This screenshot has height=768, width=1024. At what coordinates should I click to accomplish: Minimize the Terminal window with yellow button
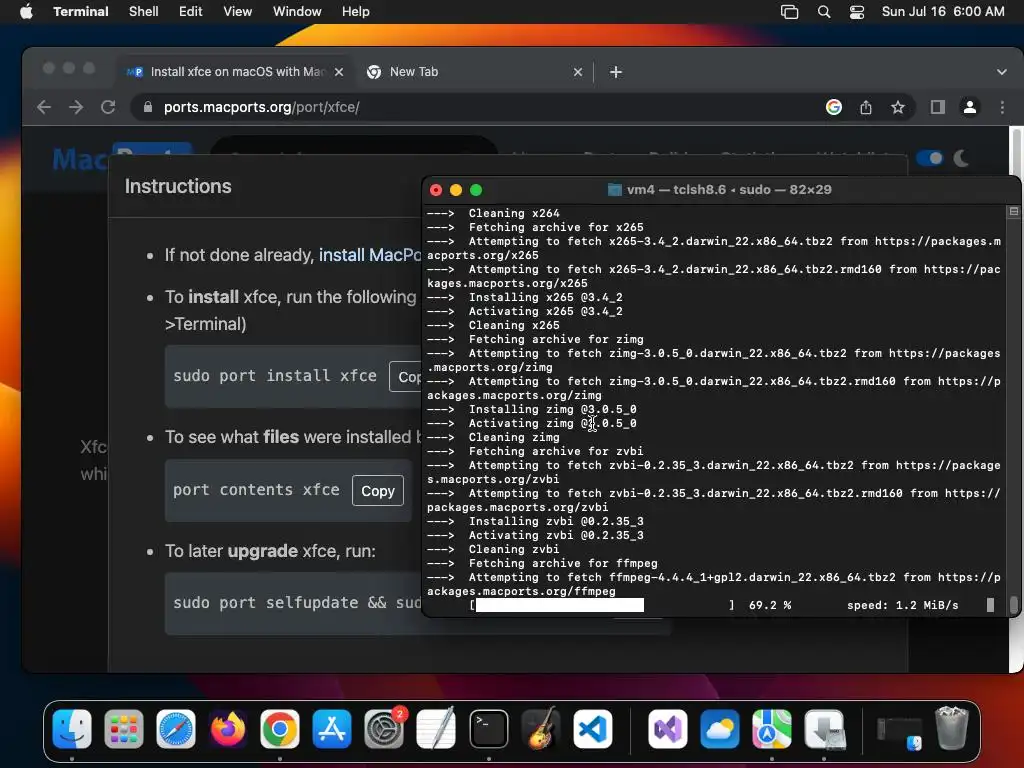click(456, 190)
